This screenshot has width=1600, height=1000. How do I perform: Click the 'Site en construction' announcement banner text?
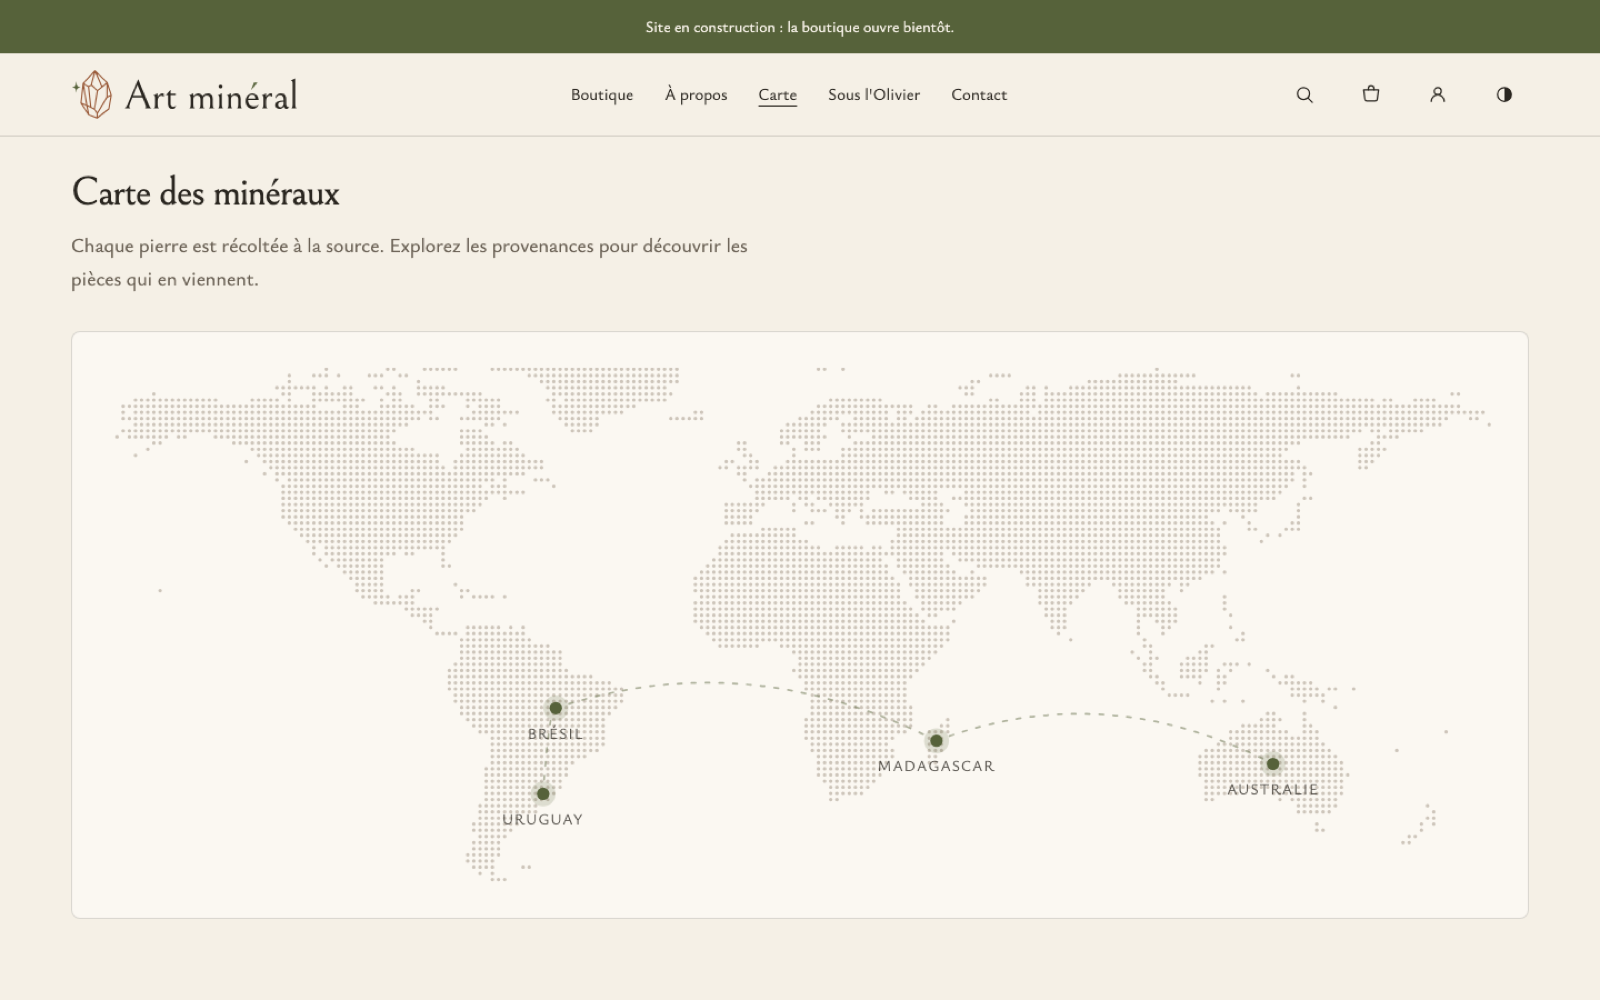point(800,27)
